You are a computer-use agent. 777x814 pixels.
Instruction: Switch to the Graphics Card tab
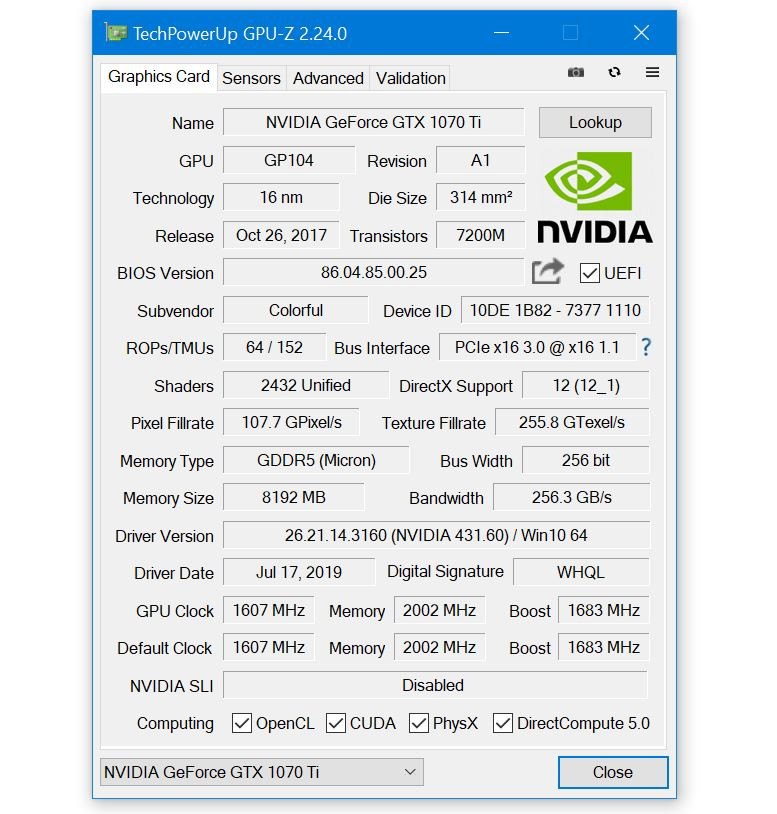point(159,77)
